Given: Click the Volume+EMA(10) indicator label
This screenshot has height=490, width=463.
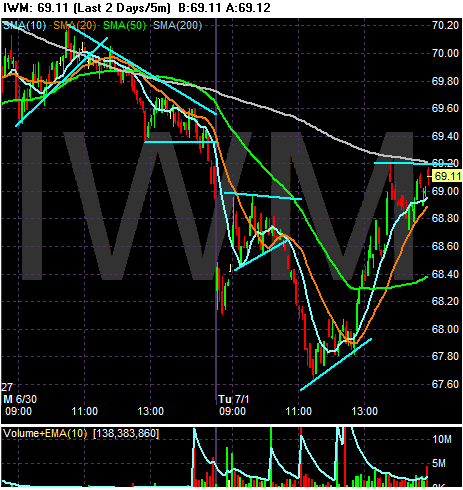Looking at the screenshot, I should 46,434.
